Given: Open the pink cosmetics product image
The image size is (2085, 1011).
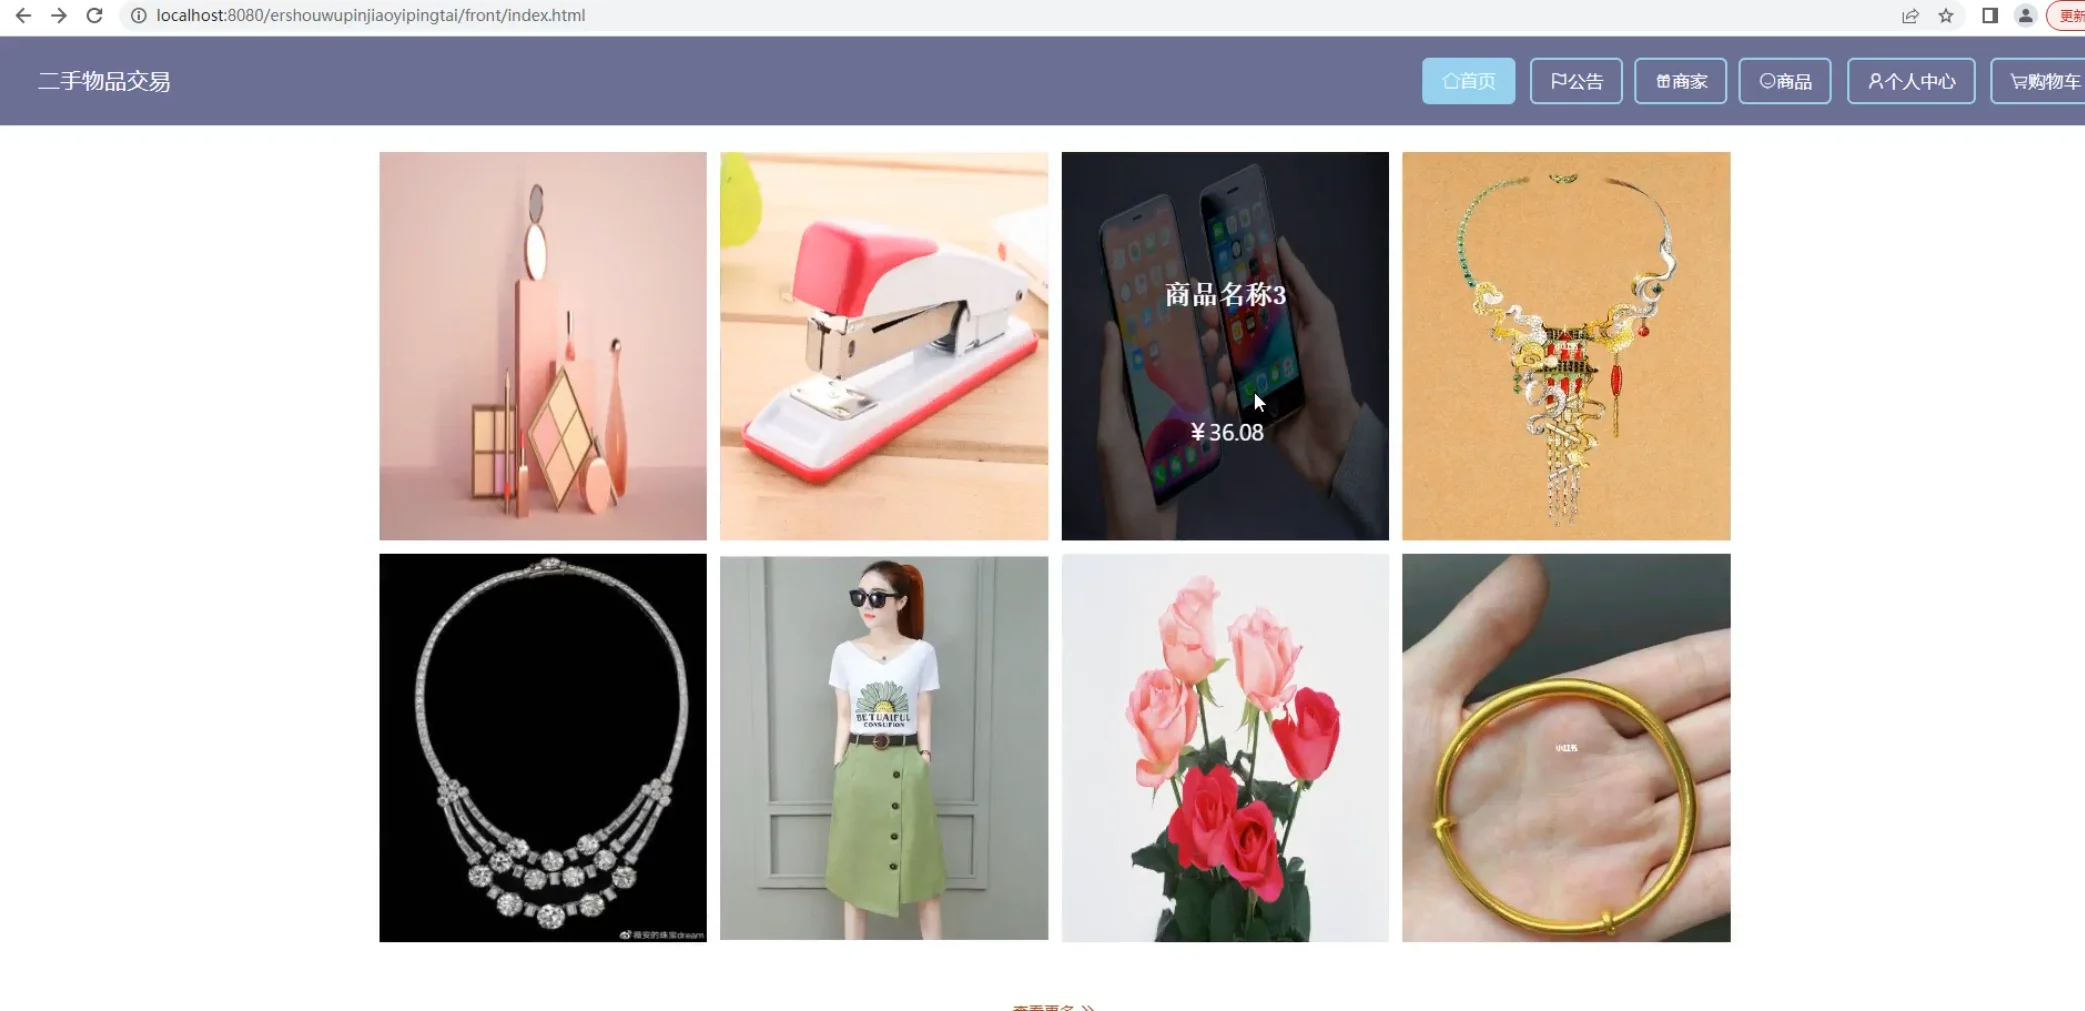Looking at the screenshot, I should coord(543,346).
